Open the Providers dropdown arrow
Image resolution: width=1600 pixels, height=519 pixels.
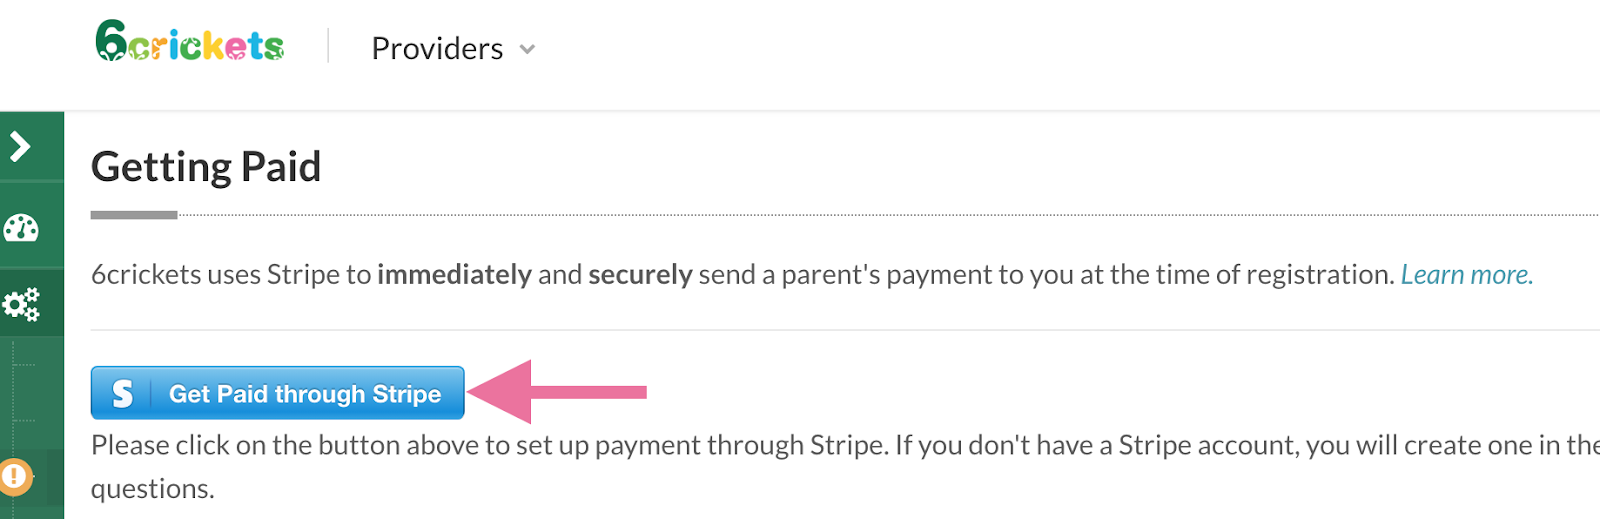pyautogui.click(x=528, y=49)
